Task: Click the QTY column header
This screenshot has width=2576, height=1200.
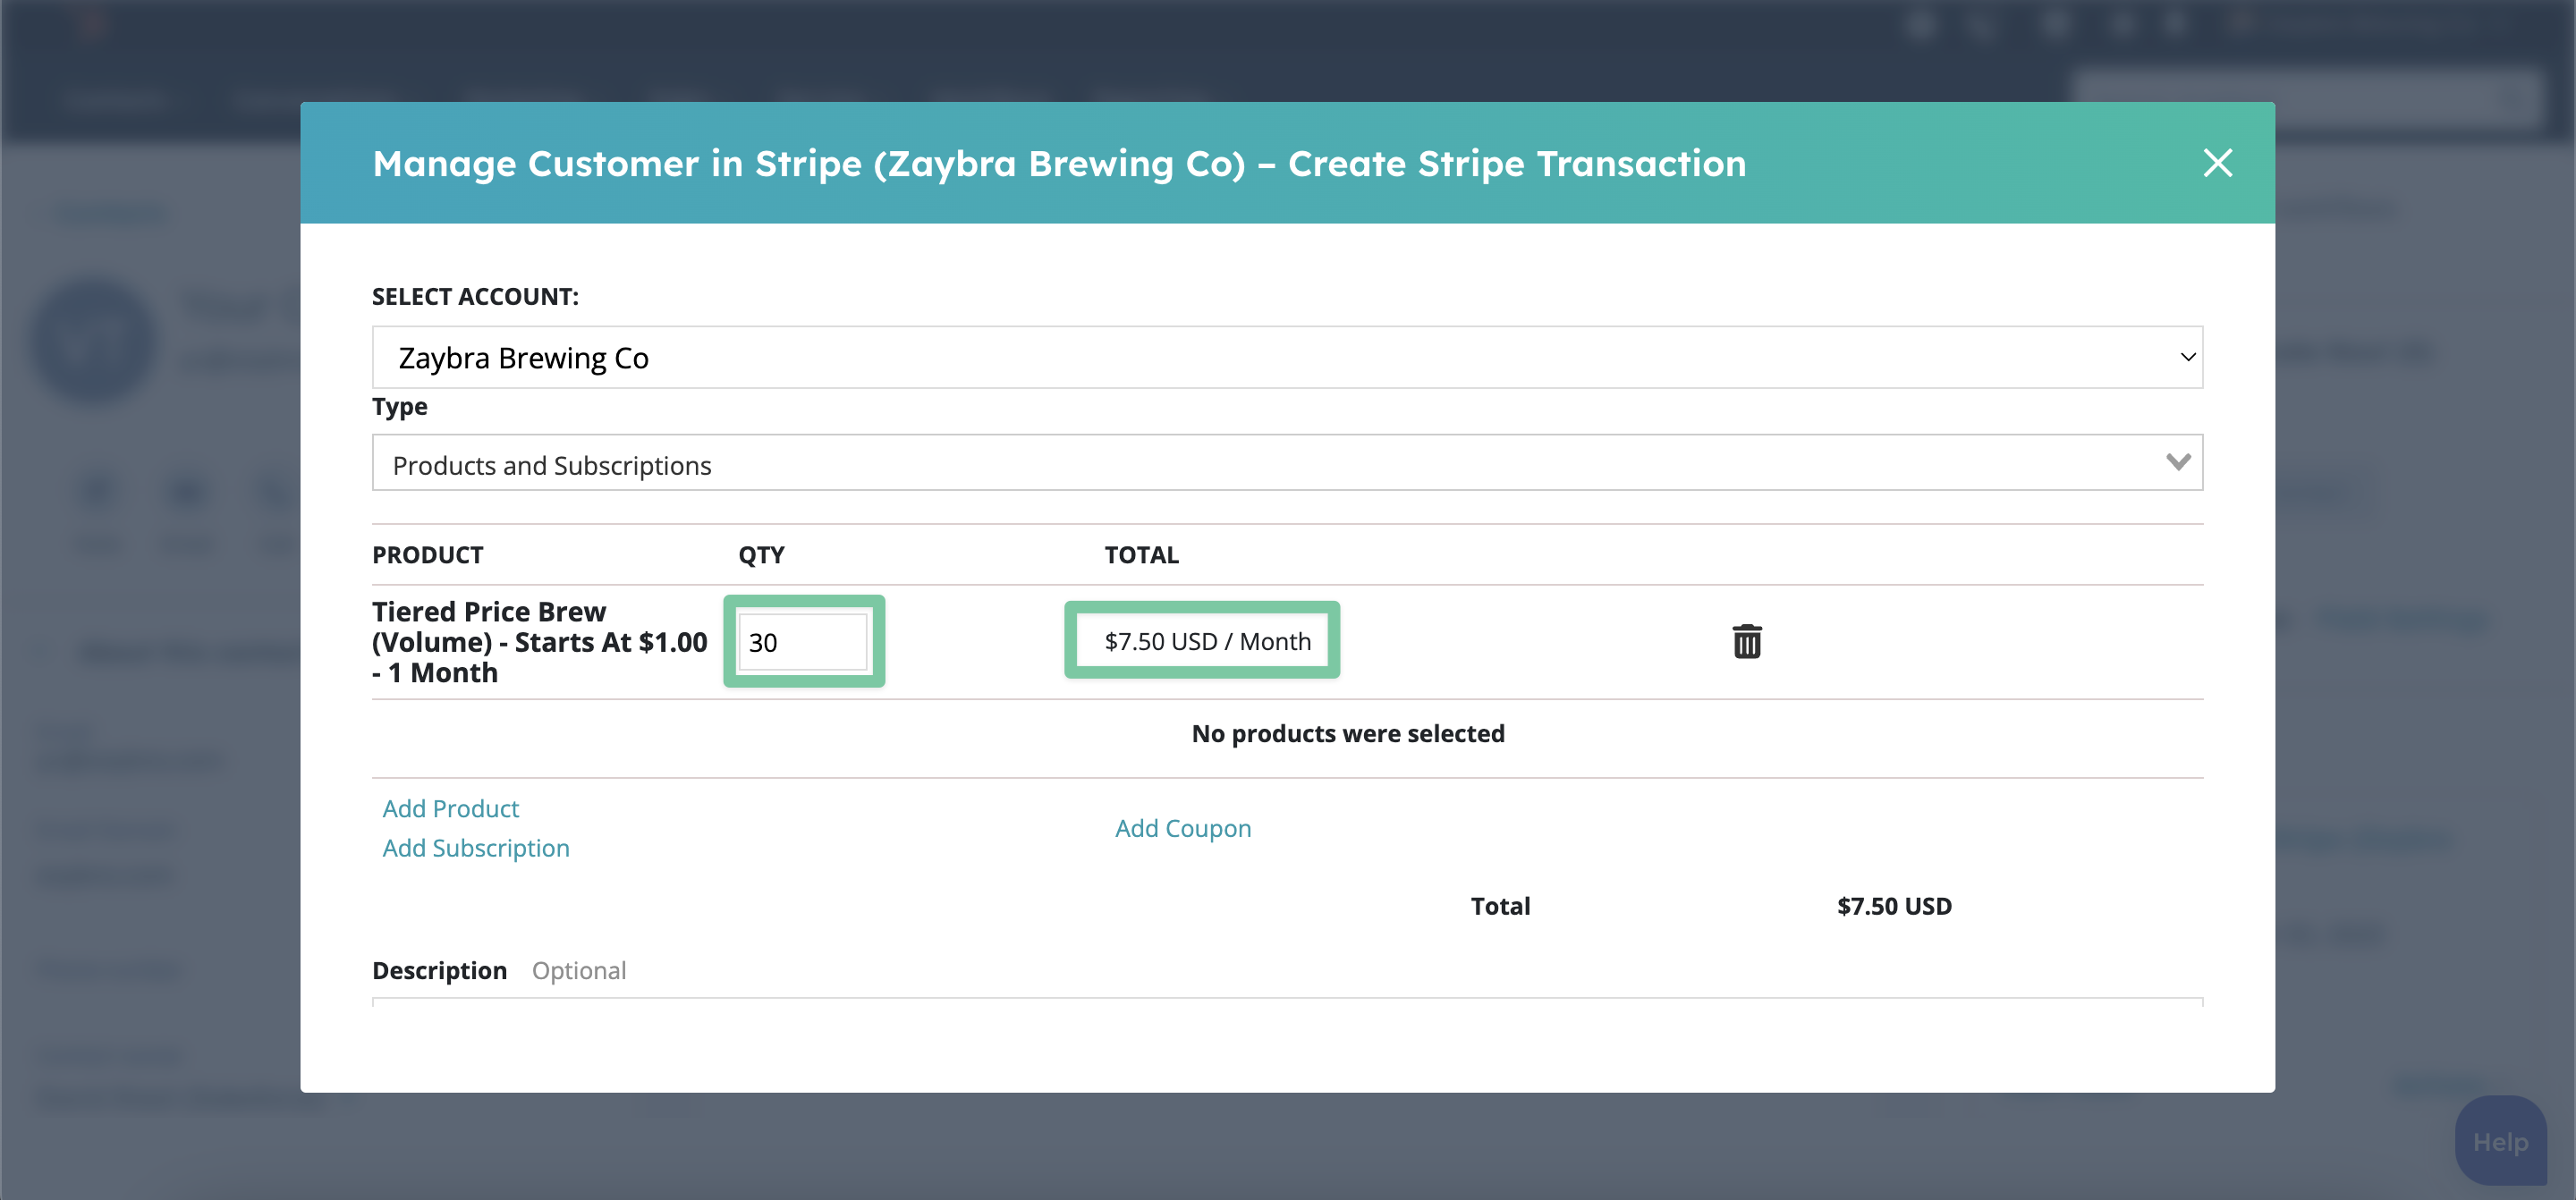Action: coord(761,555)
